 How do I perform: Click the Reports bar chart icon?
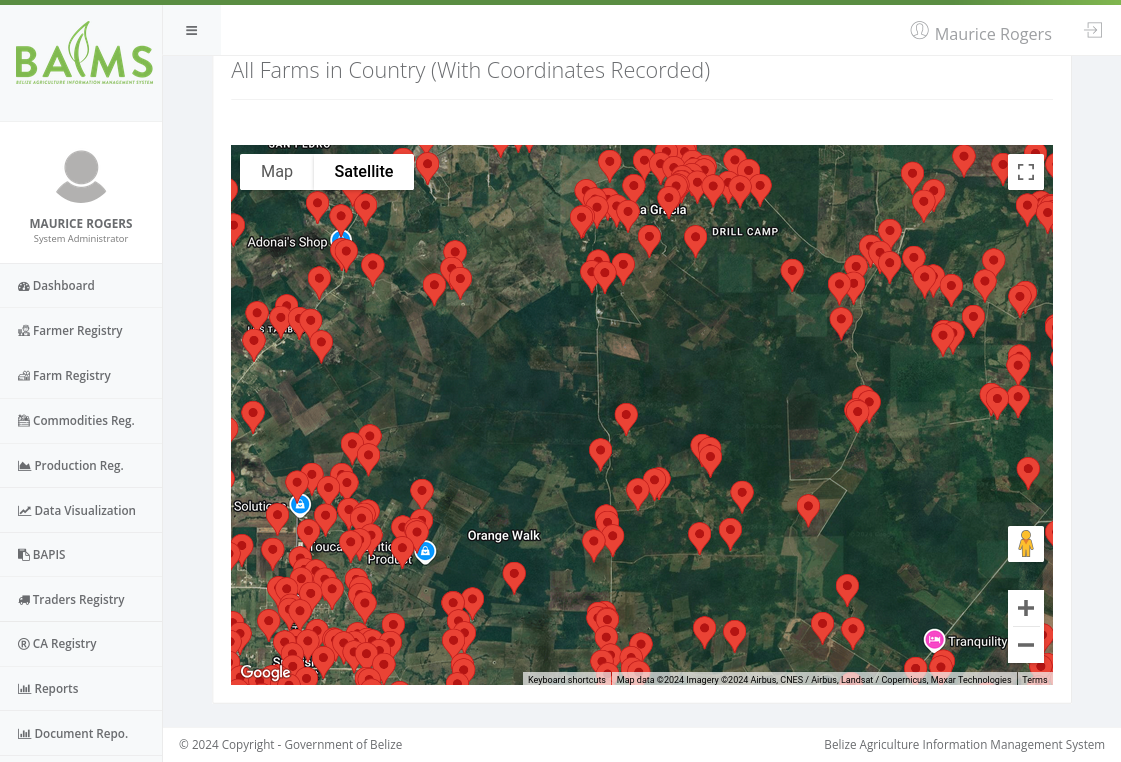[x=24, y=689]
